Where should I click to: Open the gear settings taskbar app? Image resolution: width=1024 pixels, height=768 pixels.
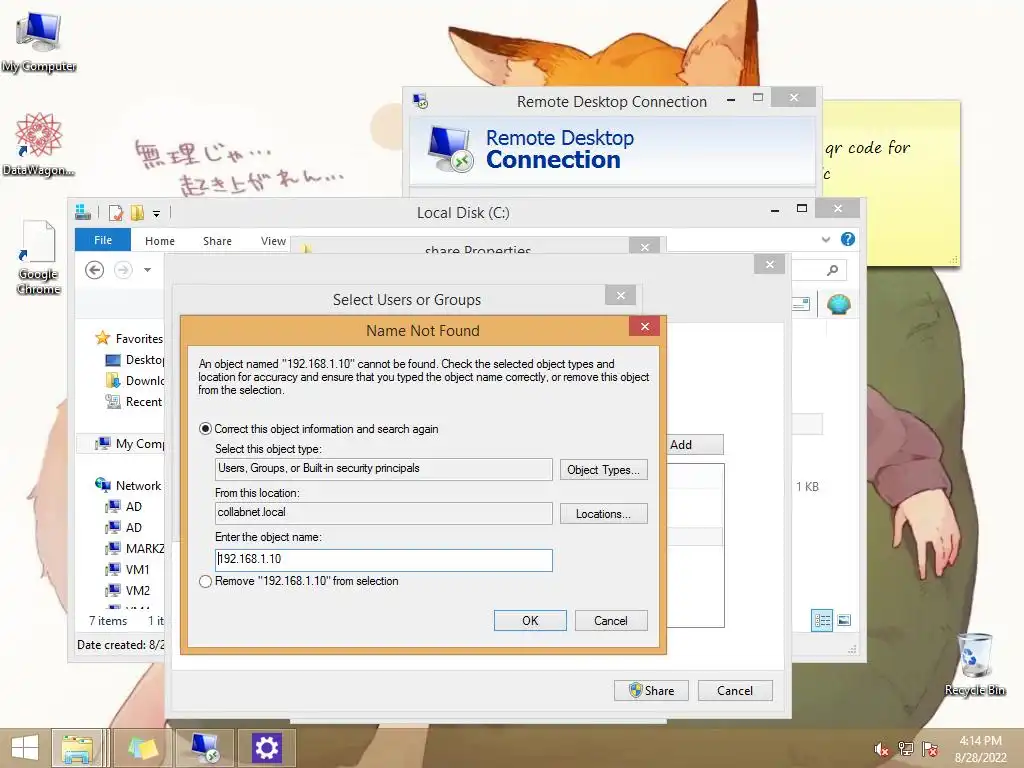pyautogui.click(x=266, y=748)
